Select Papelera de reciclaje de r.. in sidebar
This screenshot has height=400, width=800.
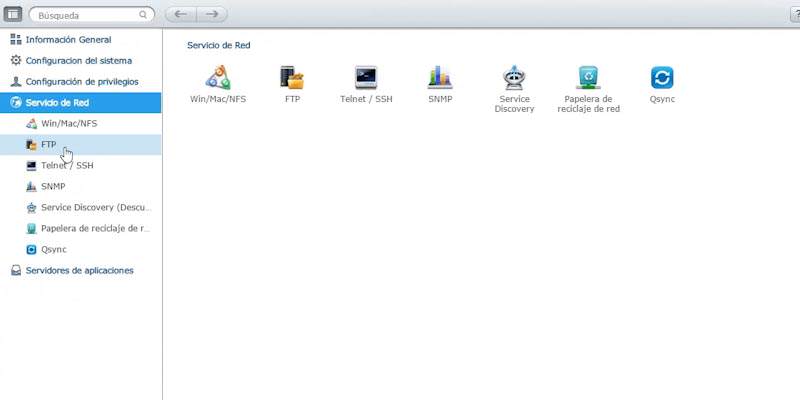[81, 229]
